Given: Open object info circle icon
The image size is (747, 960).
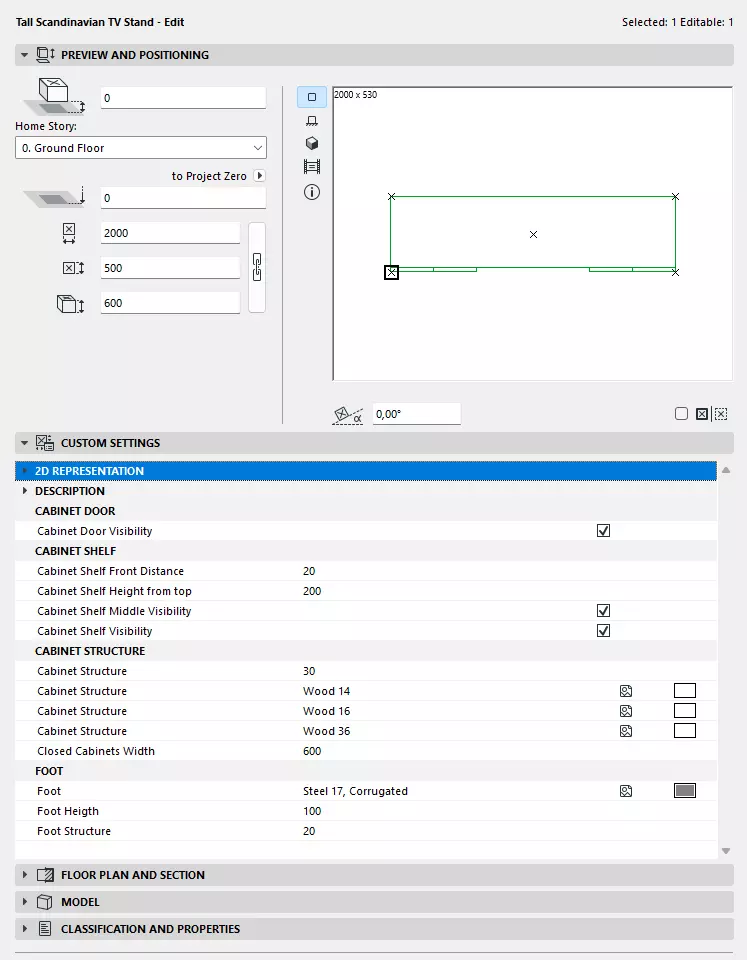Looking at the screenshot, I should coord(312,192).
